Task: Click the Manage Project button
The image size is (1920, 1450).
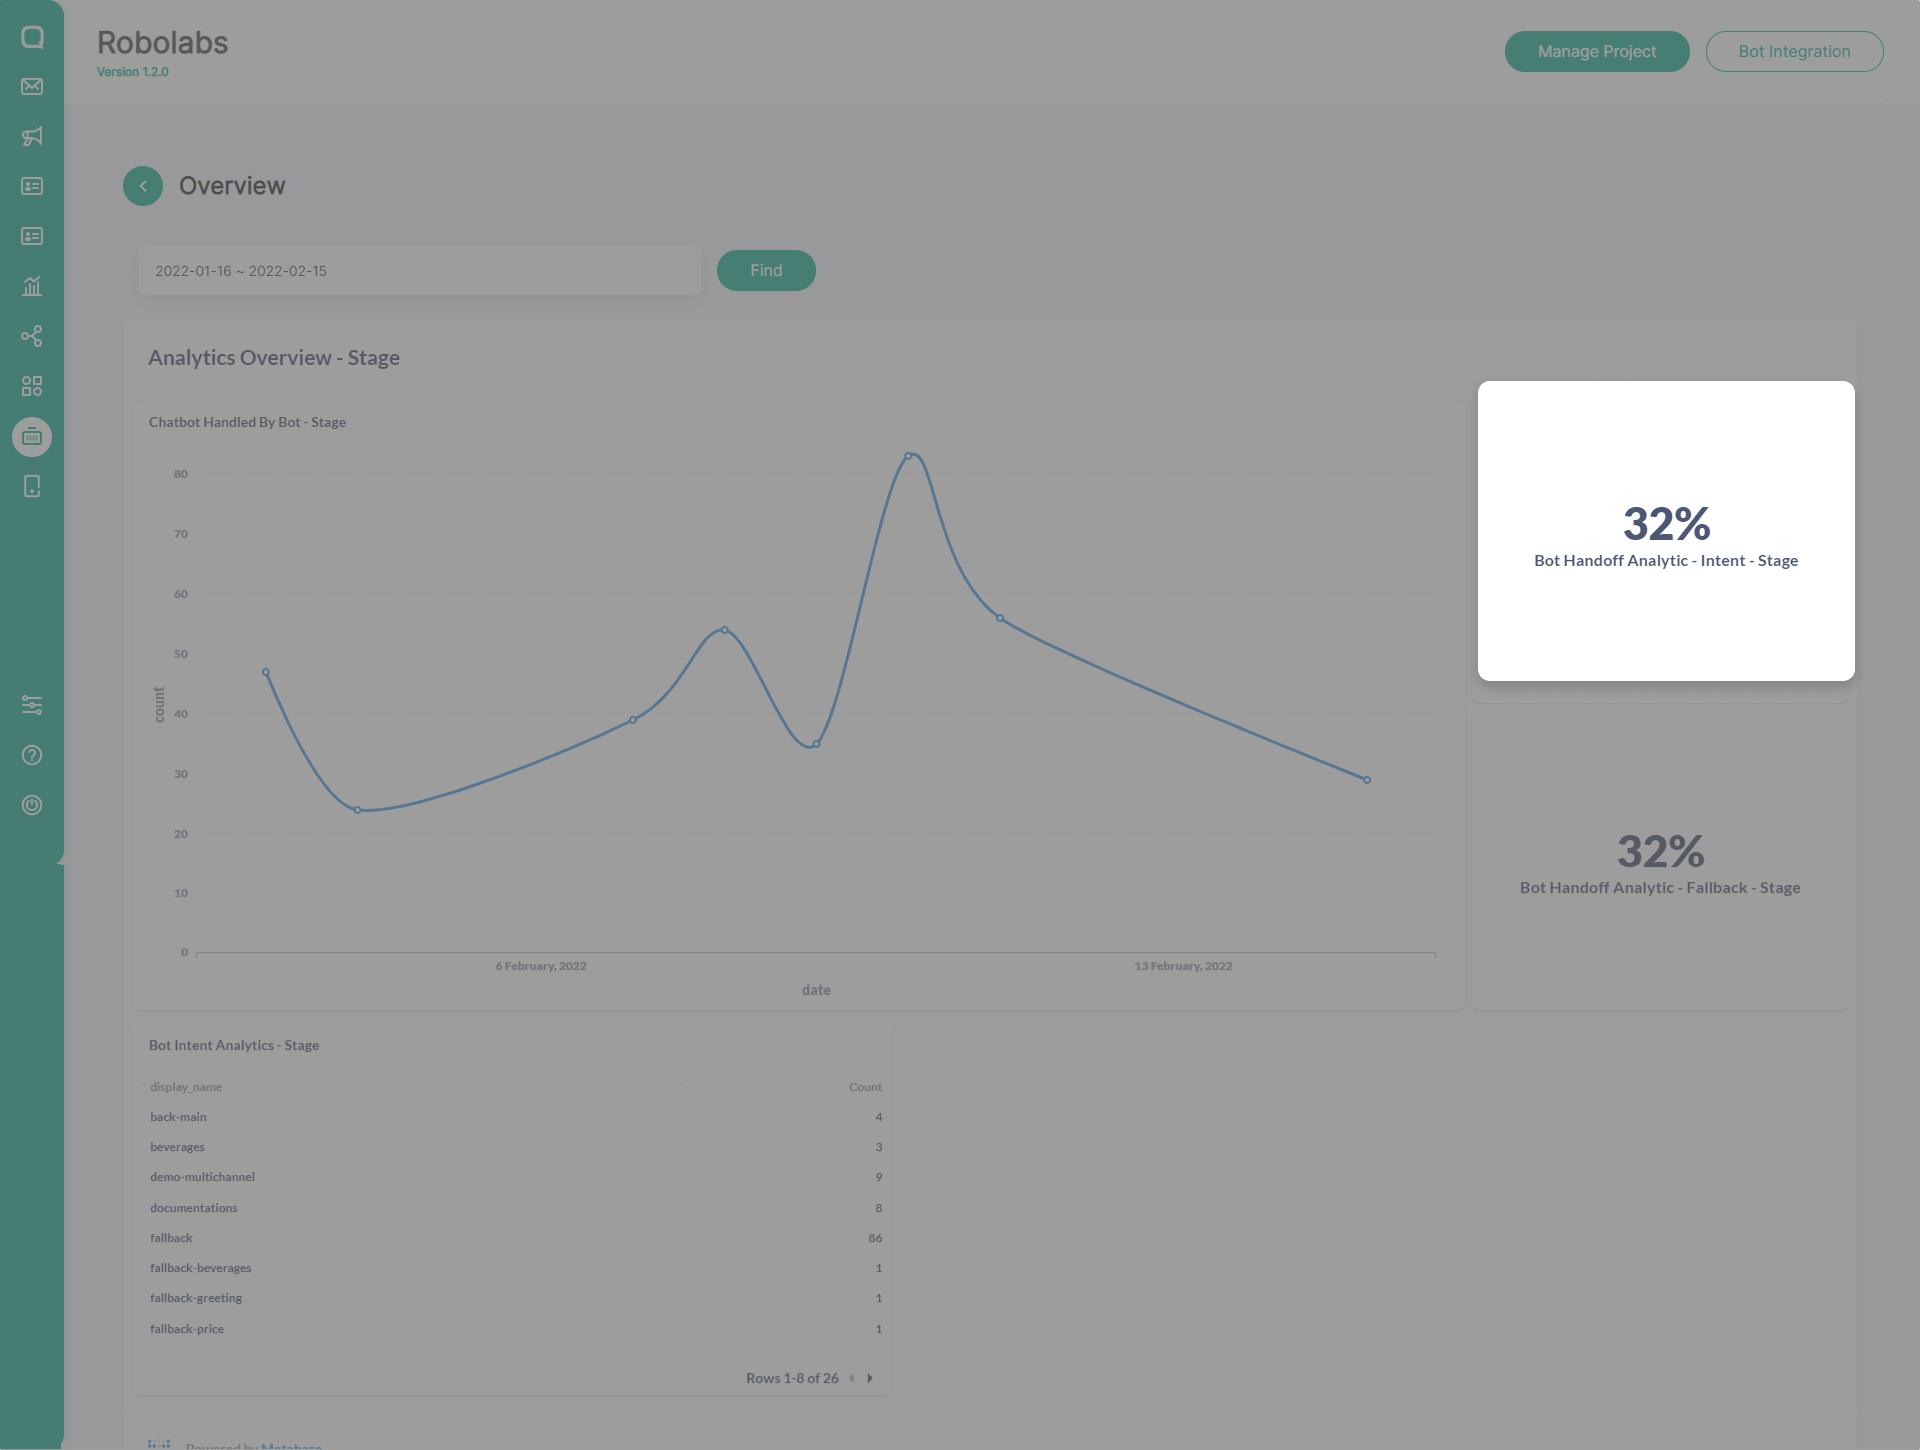Action: pyautogui.click(x=1596, y=52)
